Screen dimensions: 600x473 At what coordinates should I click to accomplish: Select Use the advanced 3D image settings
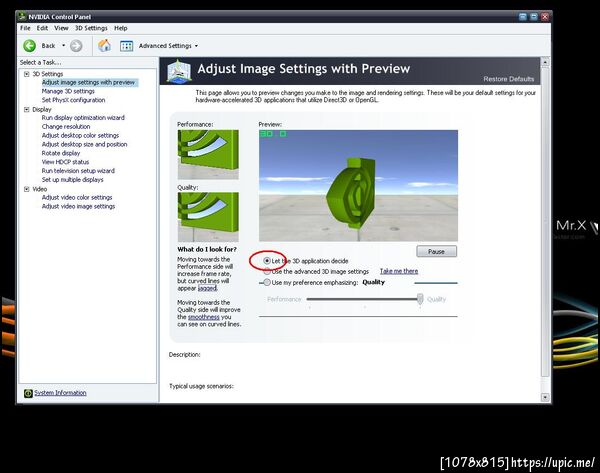267,272
